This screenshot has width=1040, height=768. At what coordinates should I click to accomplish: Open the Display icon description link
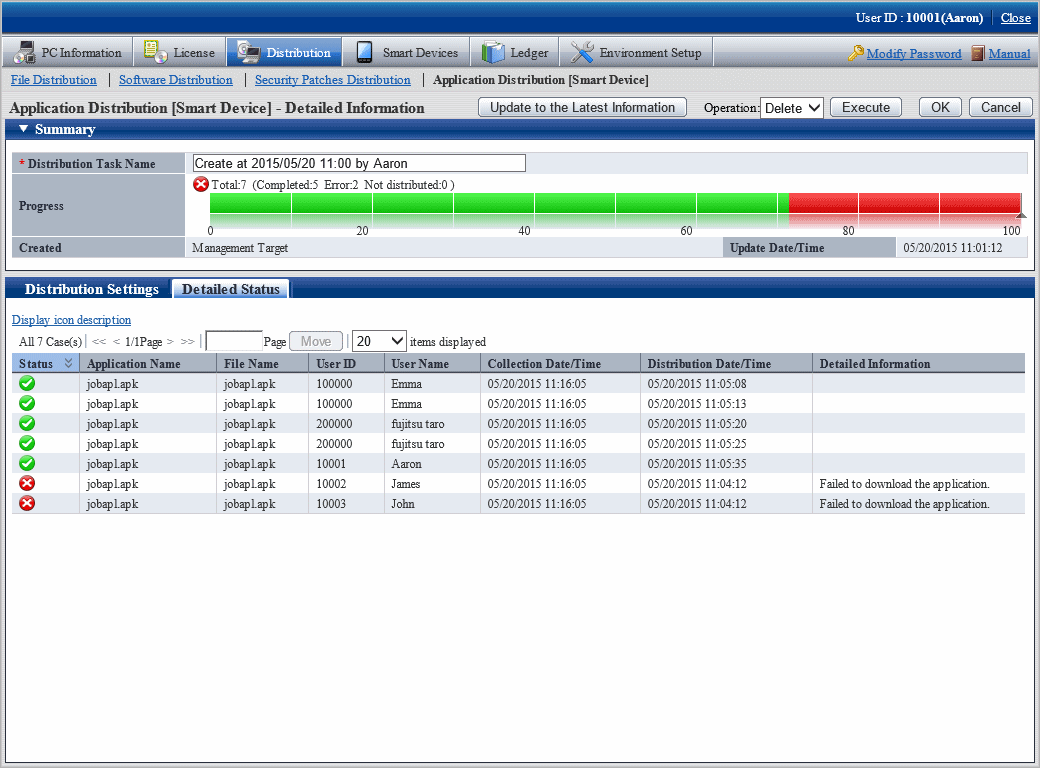(71, 320)
